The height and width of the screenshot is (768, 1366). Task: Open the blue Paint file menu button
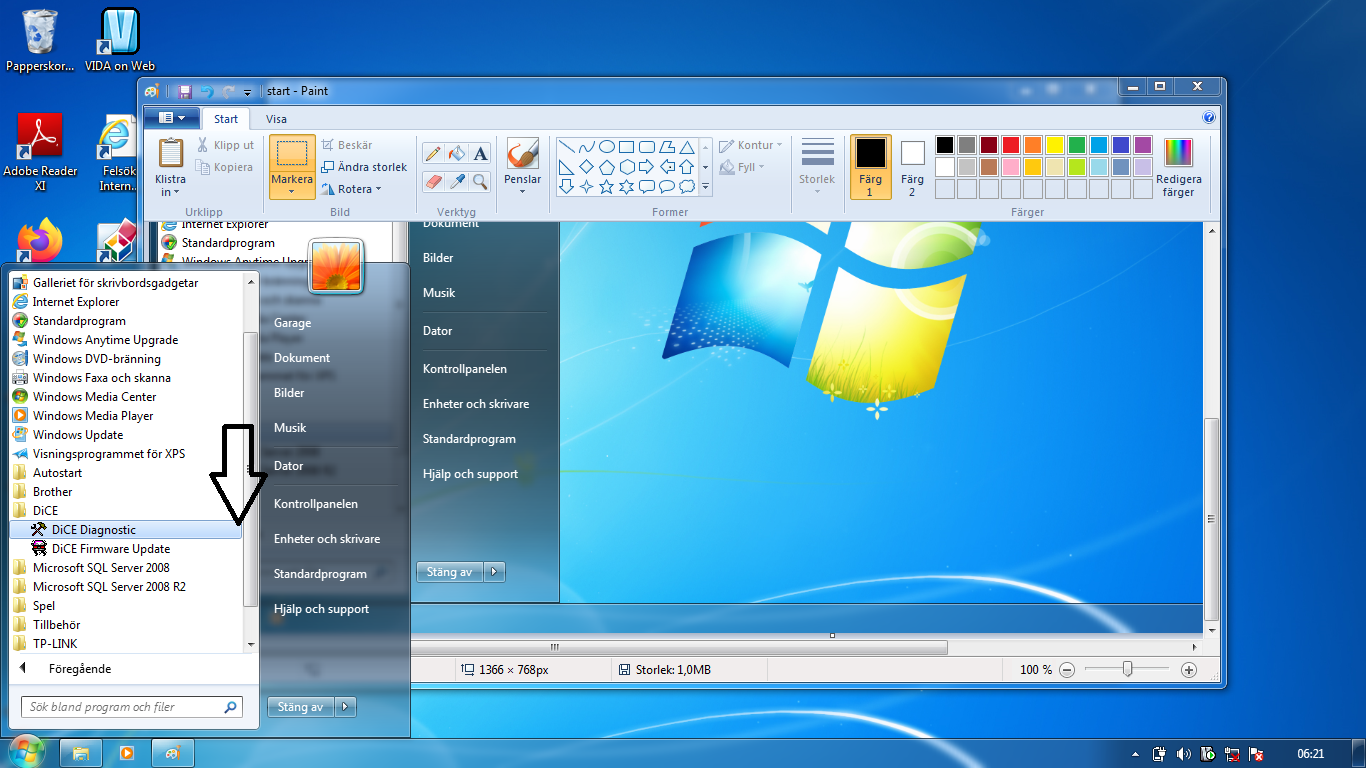(172, 118)
